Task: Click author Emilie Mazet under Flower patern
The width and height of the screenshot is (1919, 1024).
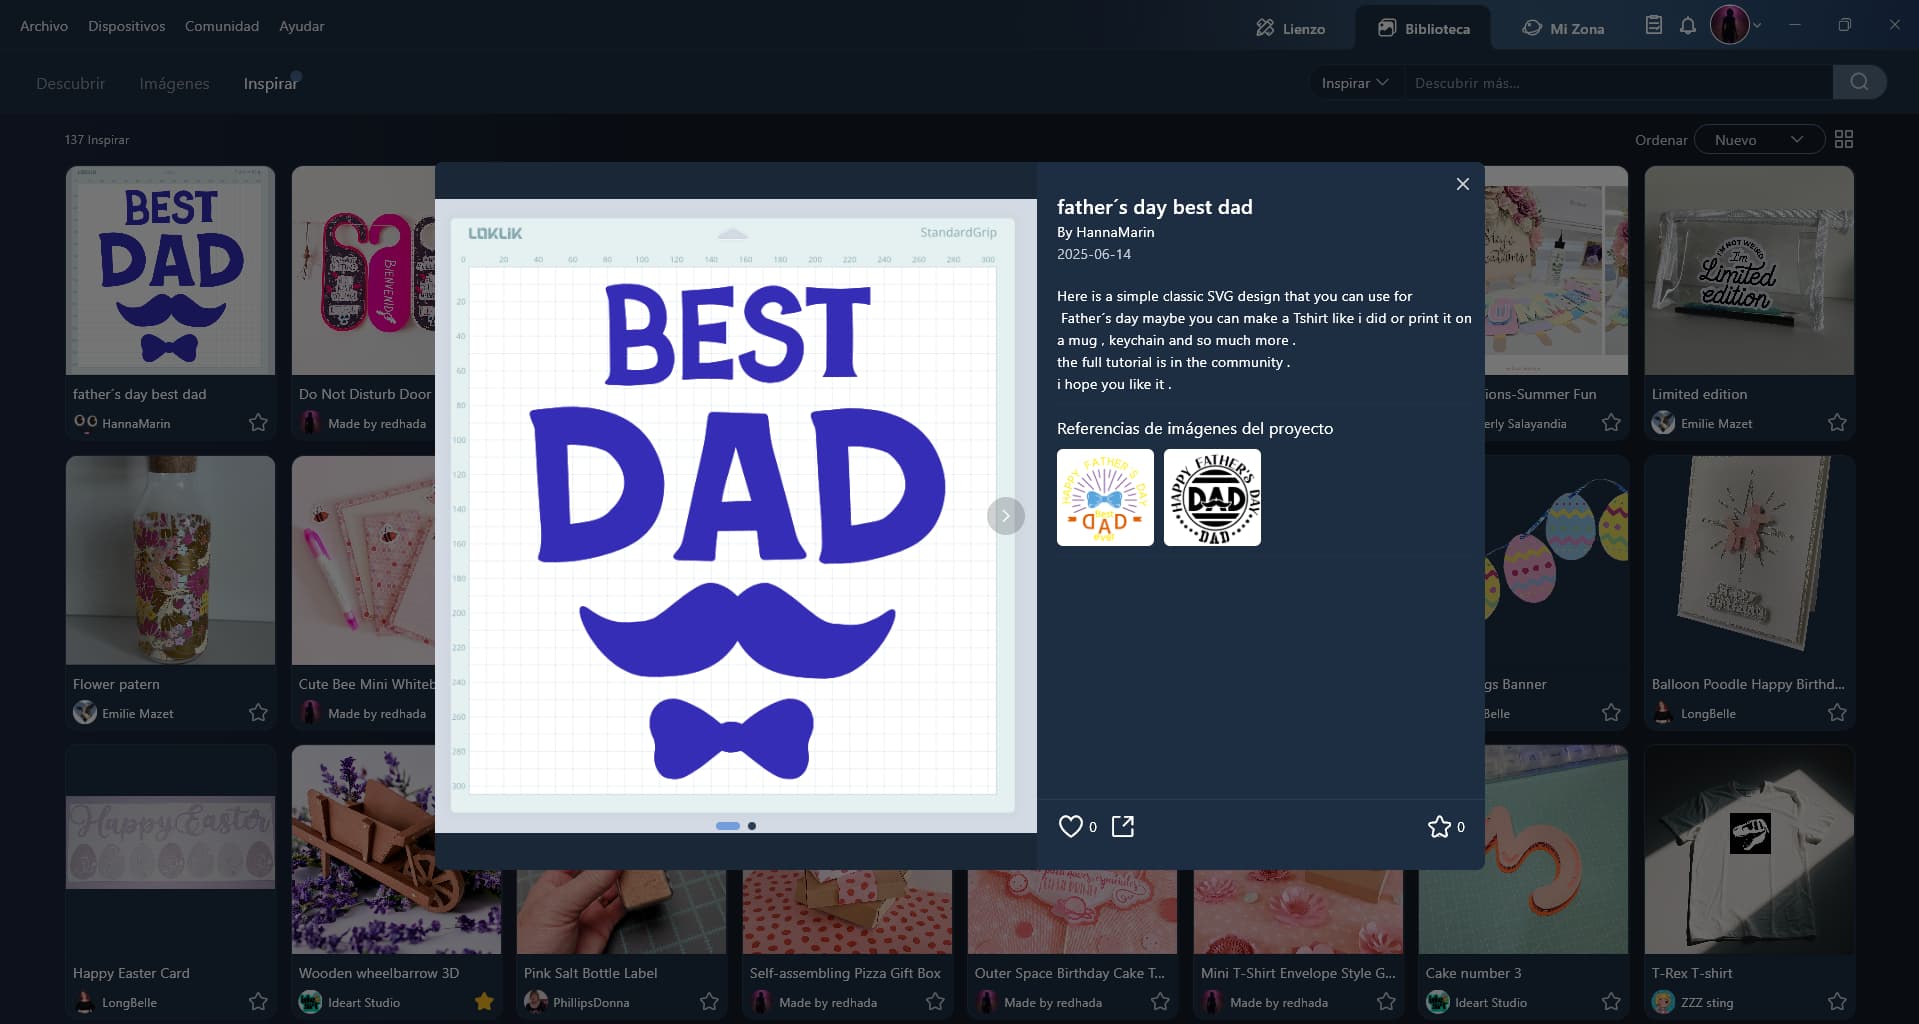Action: (x=138, y=714)
